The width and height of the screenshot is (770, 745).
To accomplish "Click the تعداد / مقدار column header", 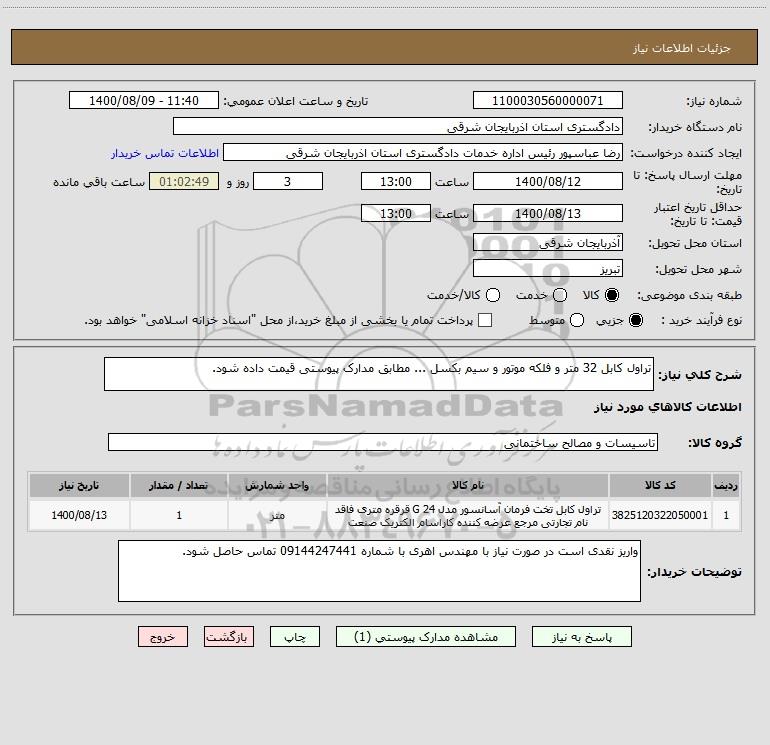I will pyautogui.click(x=179, y=485).
